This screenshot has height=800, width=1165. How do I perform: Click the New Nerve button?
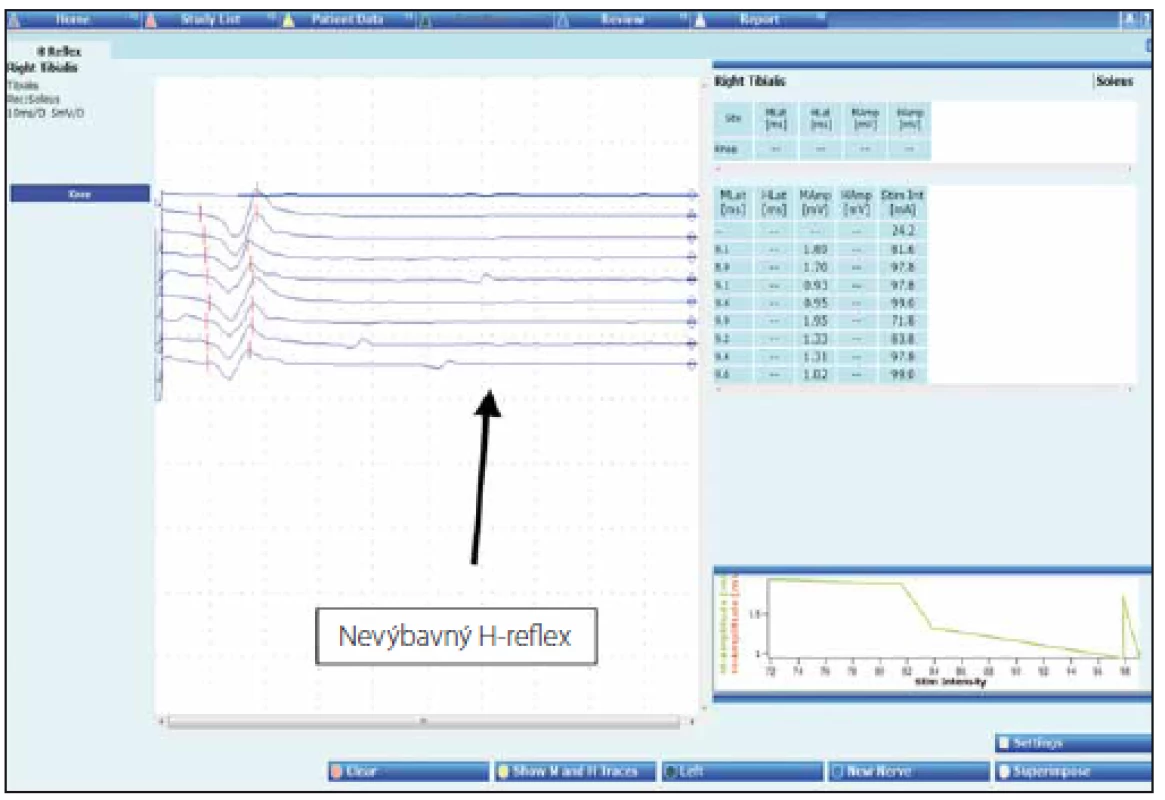(x=909, y=772)
